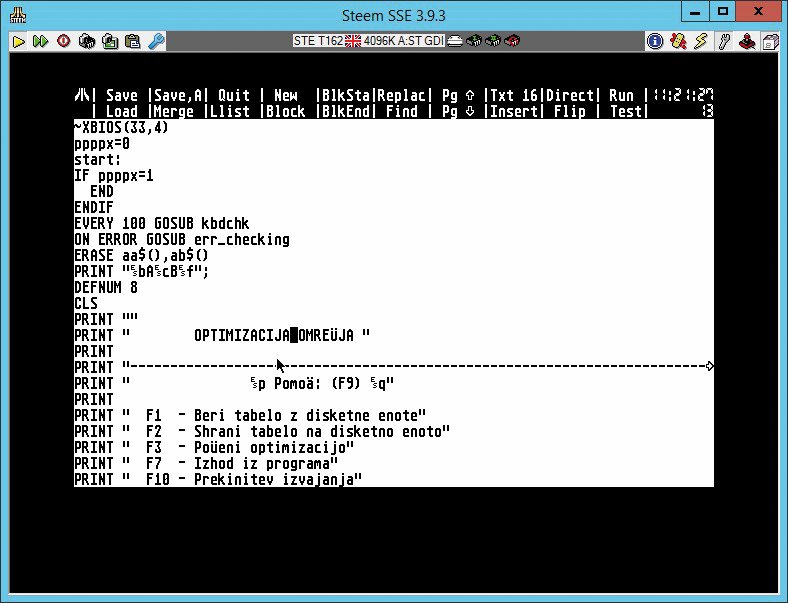Image resolution: width=788 pixels, height=603 pixels.
Task: Choose Llist in the editor menu
Action: coord(230,111)
